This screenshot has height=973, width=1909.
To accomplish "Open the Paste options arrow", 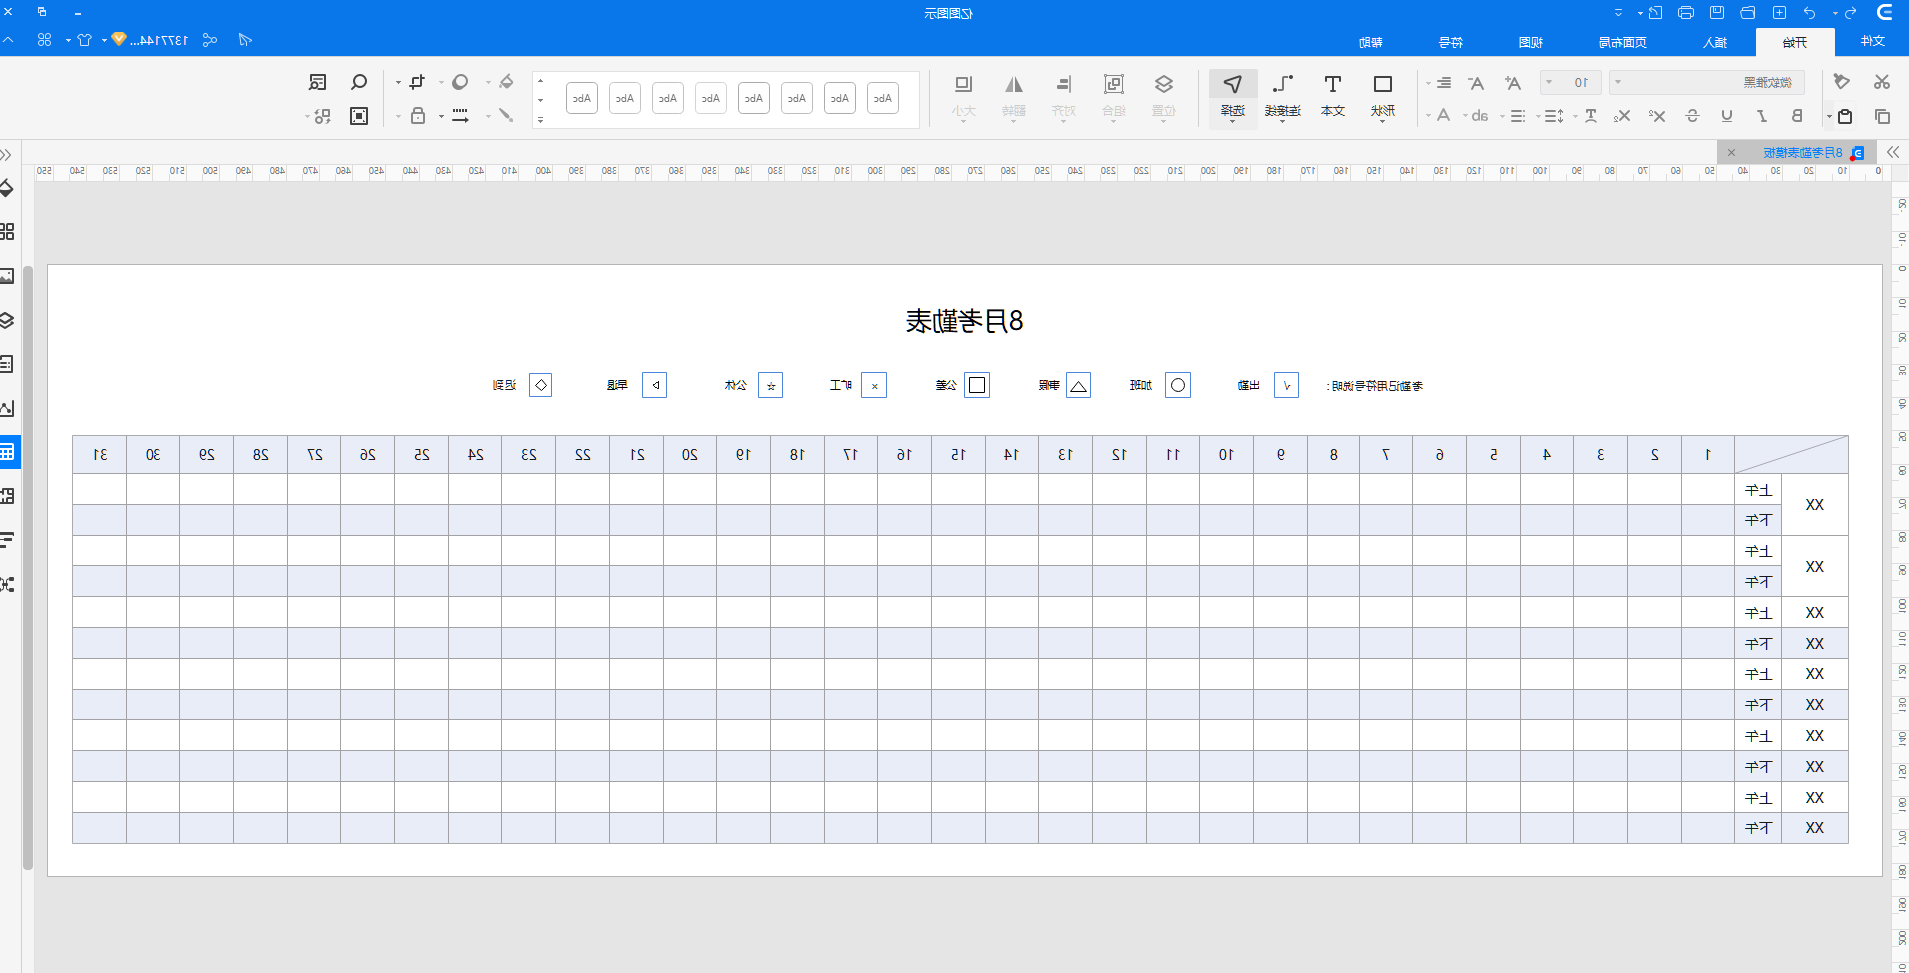I will pos(1829,117).
